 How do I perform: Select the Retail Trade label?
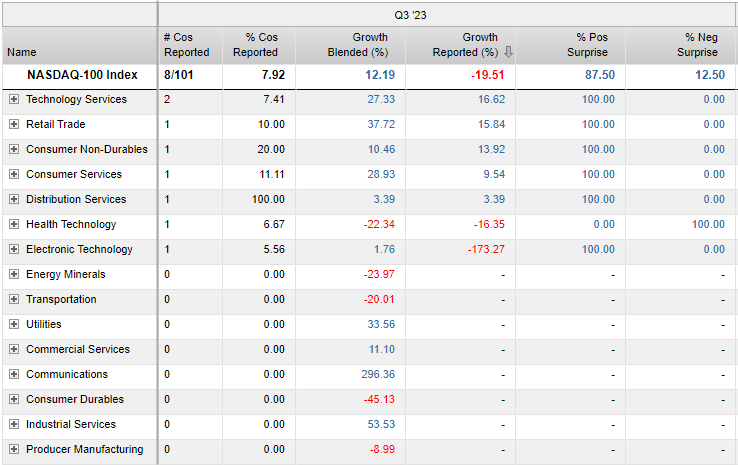tap(56, 124)
